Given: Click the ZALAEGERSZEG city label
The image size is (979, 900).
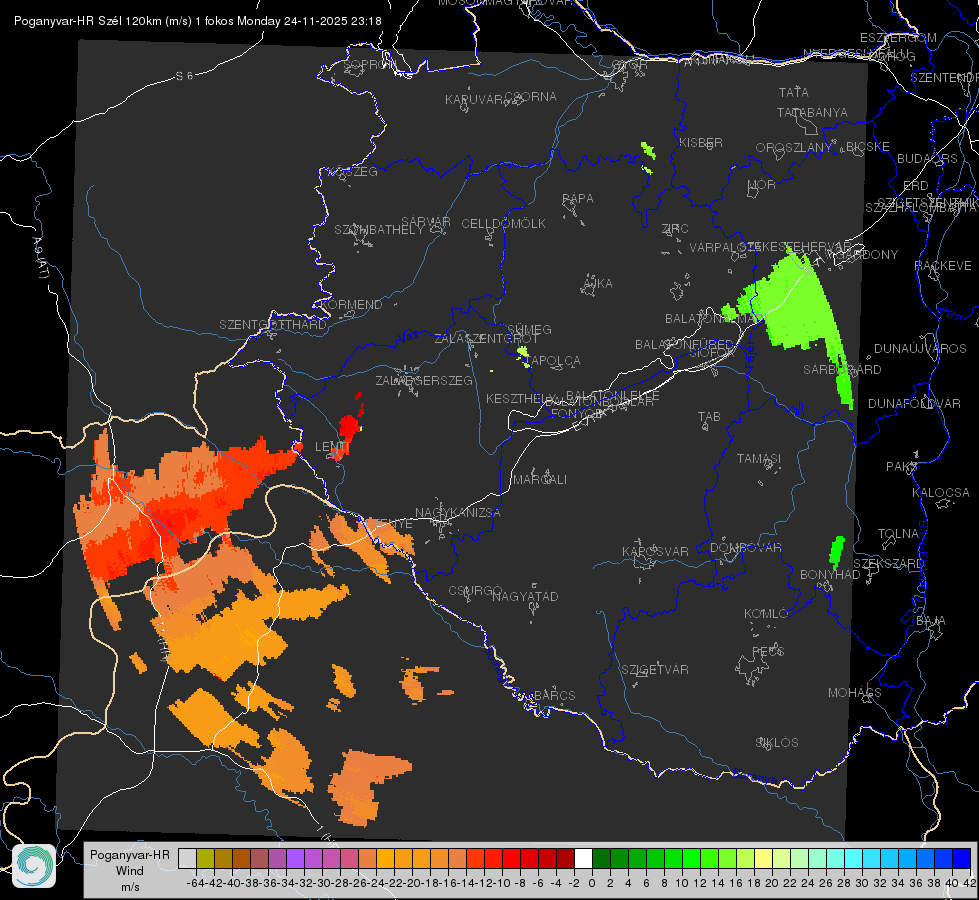Looking at the screenshot, I should (x=424, y=380).
